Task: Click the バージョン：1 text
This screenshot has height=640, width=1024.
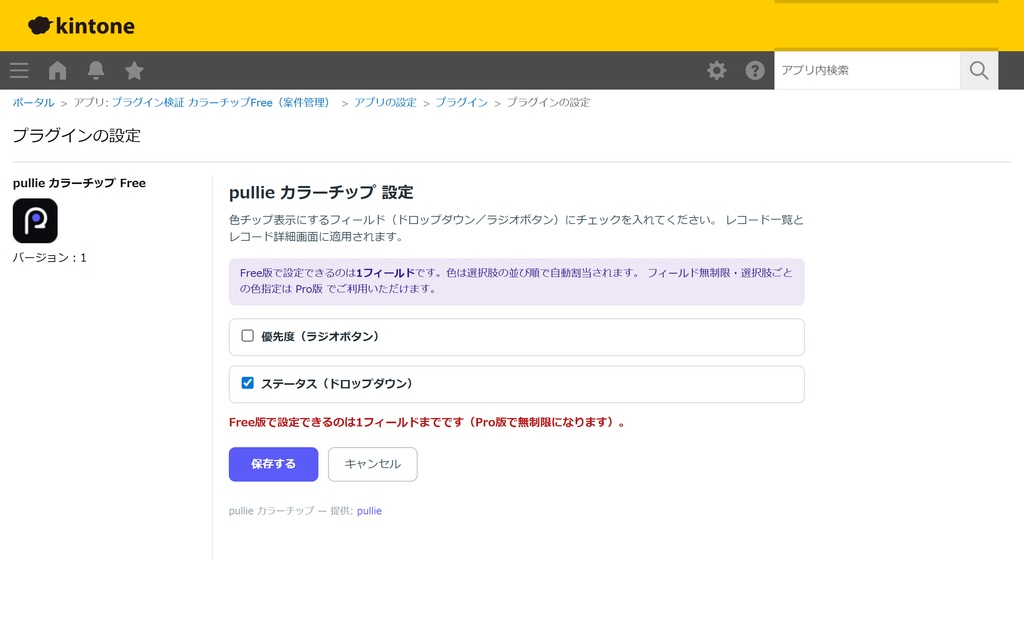Action: tap(50, 257)
